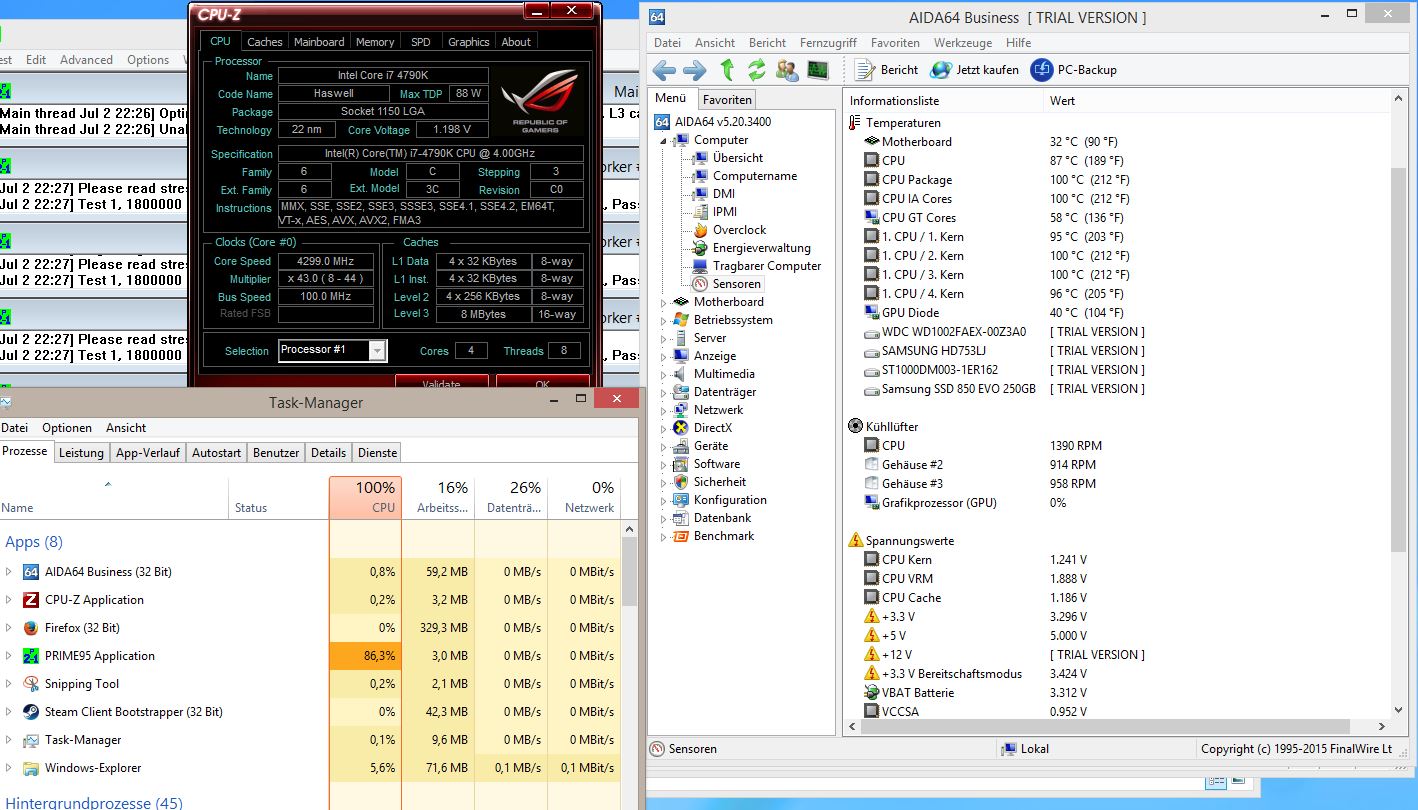
Task: Click Jetzt kaufen in the AIDA64 toolbar
Action: [x=975, y=70]
